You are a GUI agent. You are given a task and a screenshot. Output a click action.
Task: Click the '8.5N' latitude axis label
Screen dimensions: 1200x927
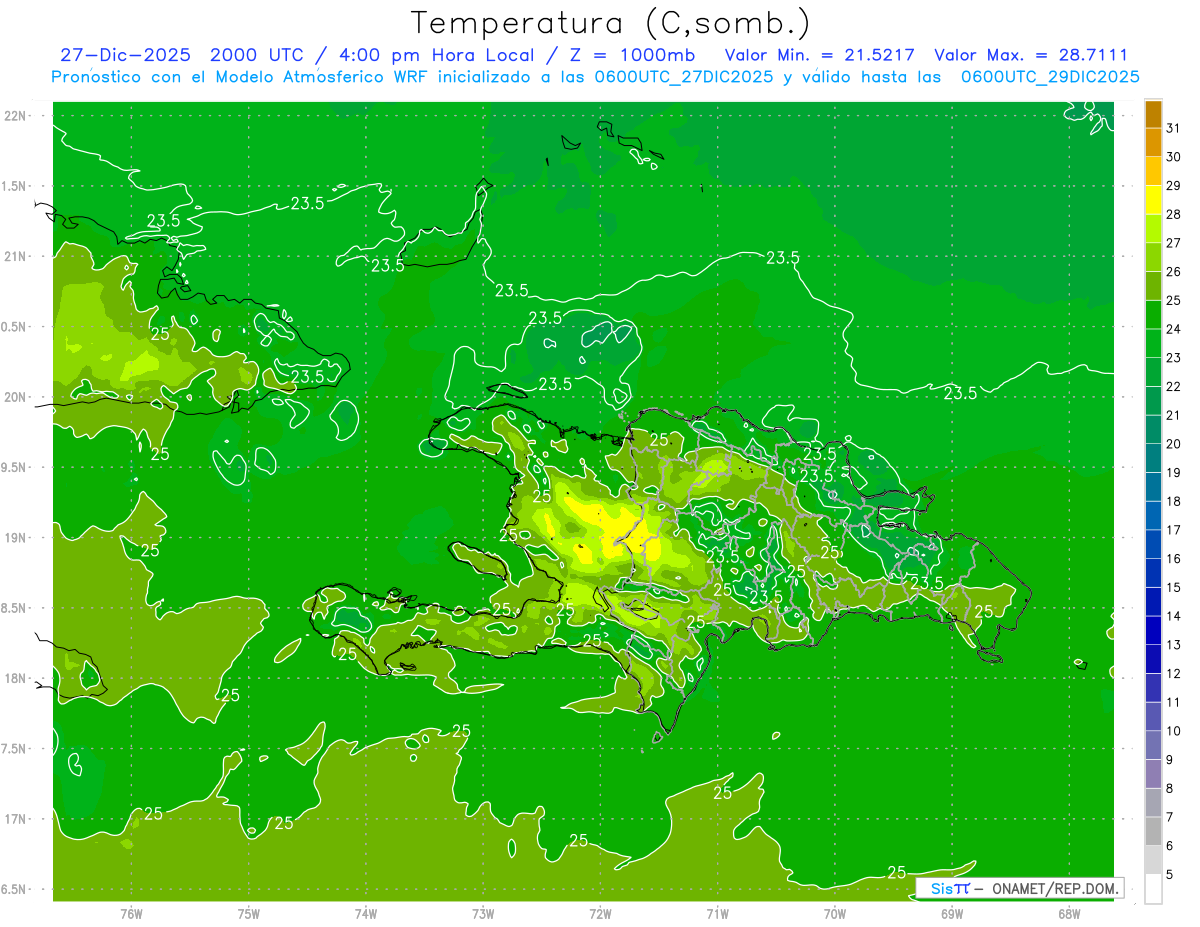(x=15, y=608)
